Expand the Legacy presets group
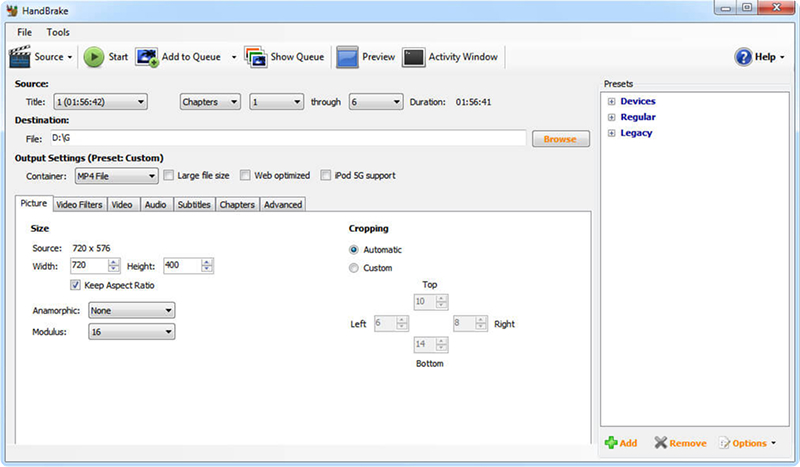This screenshot has height=467, width=800. (611, 133)
